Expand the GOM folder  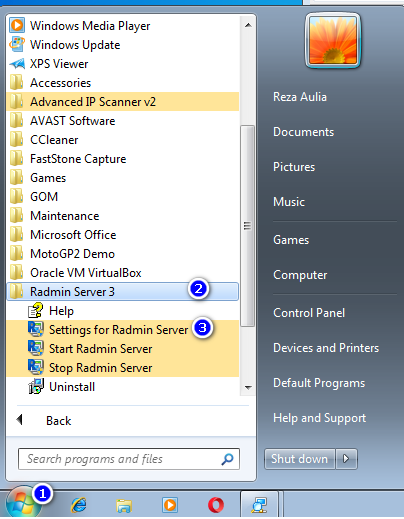click(x=44, y=197)
